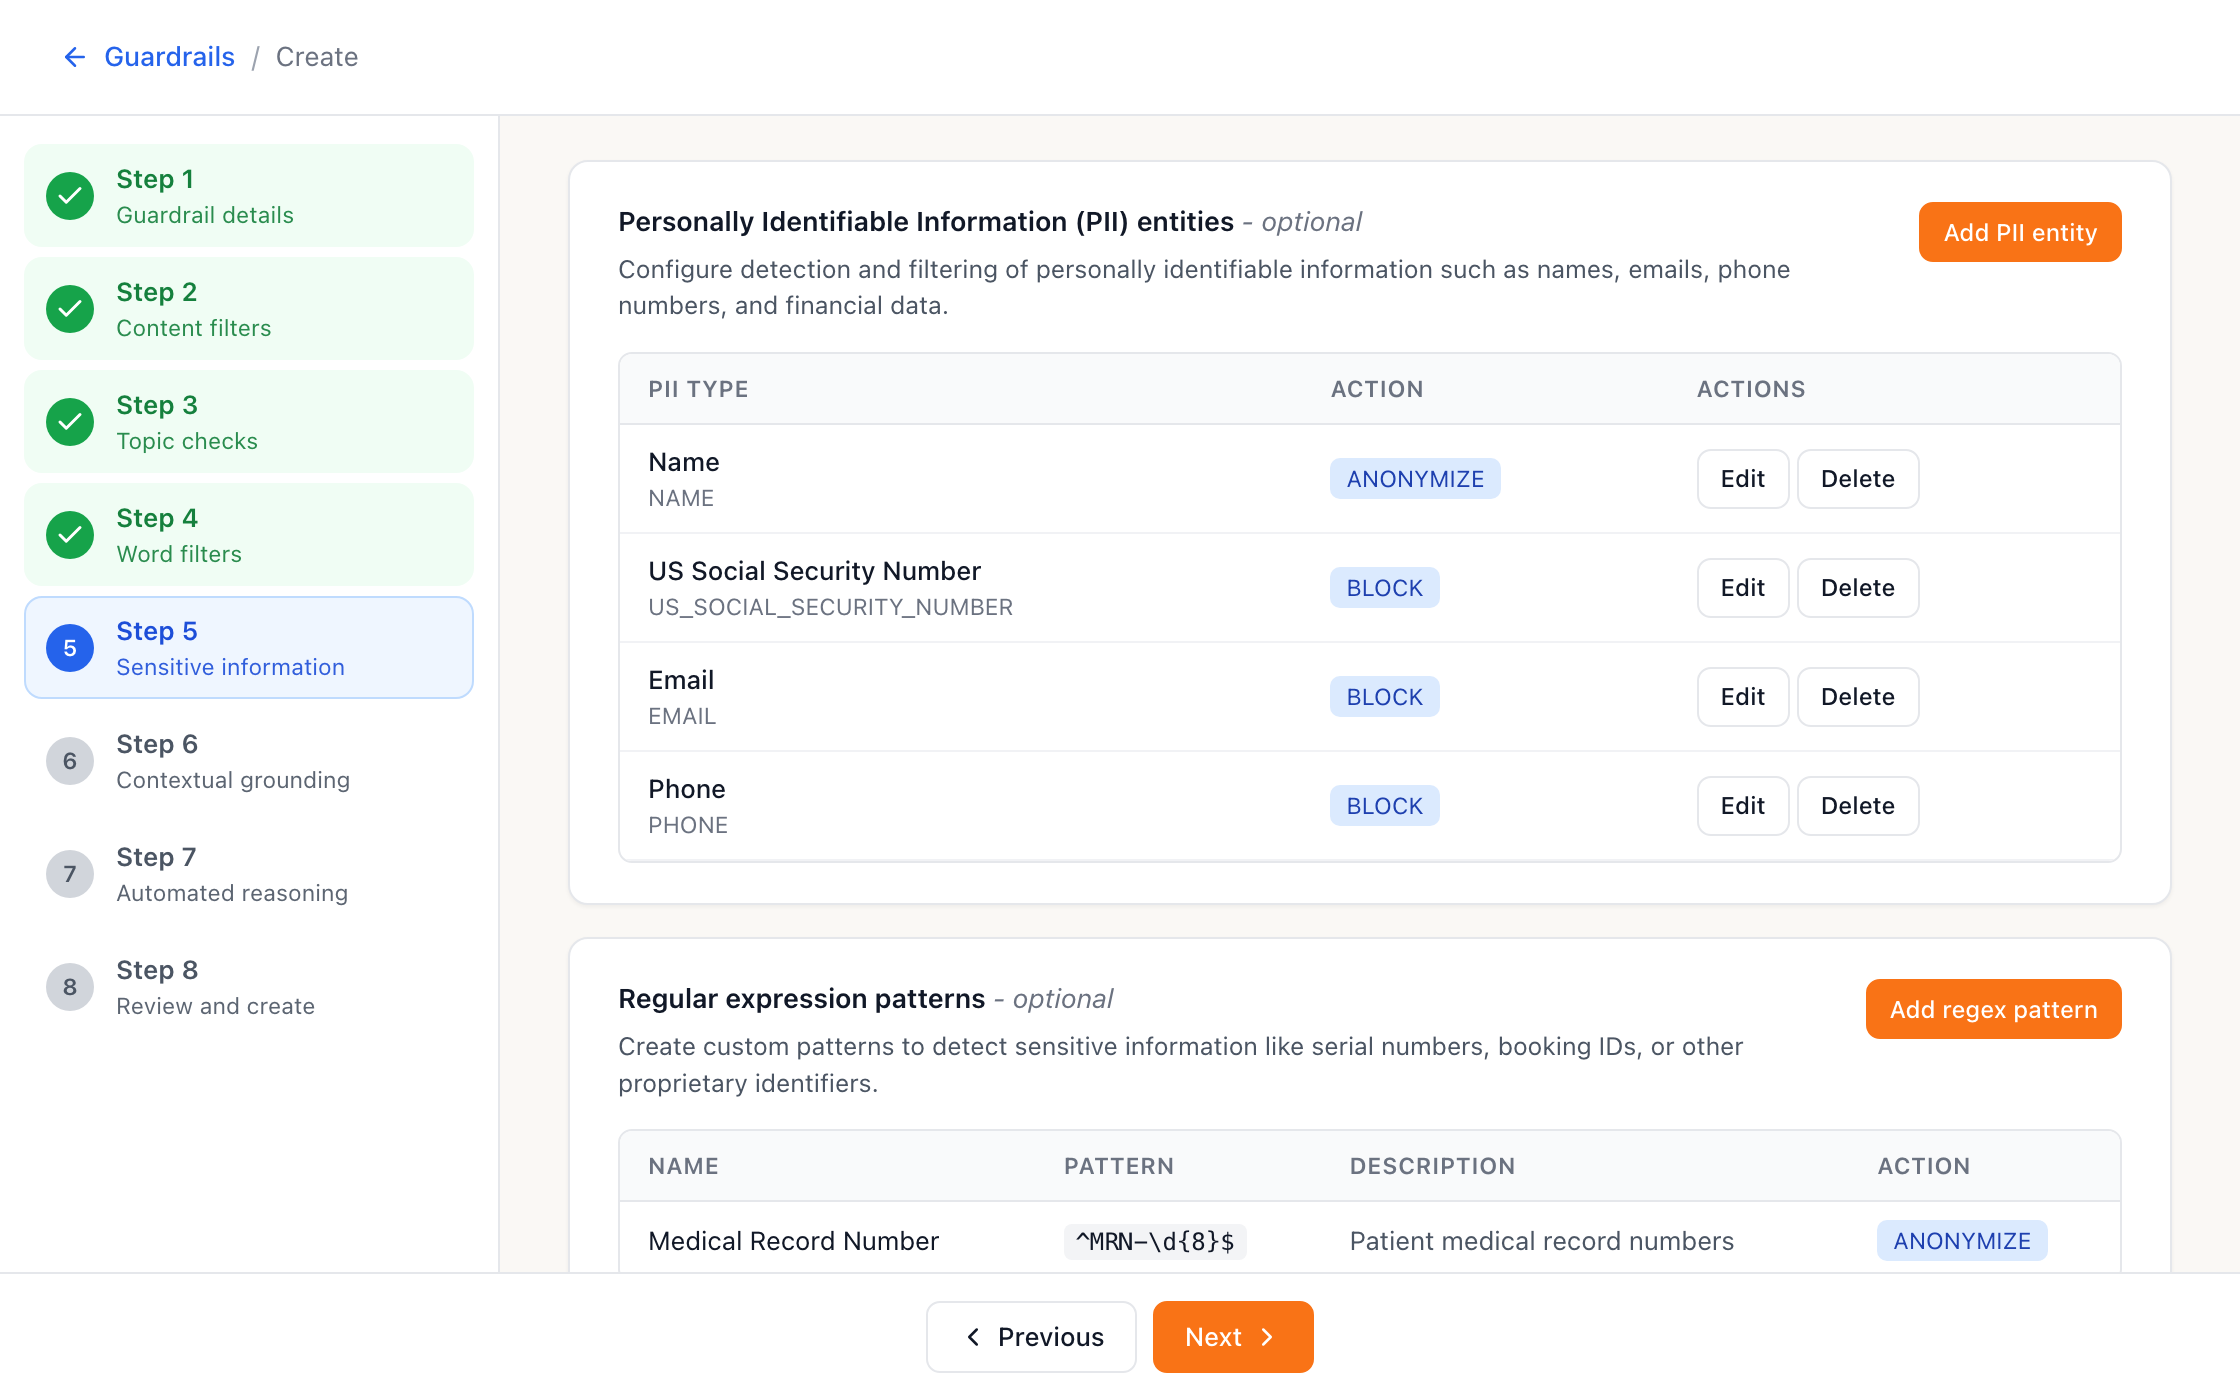Click Next to proceed to Step 6
Viewport: 2240px width, 1400px height.
click(1233, 1337)
